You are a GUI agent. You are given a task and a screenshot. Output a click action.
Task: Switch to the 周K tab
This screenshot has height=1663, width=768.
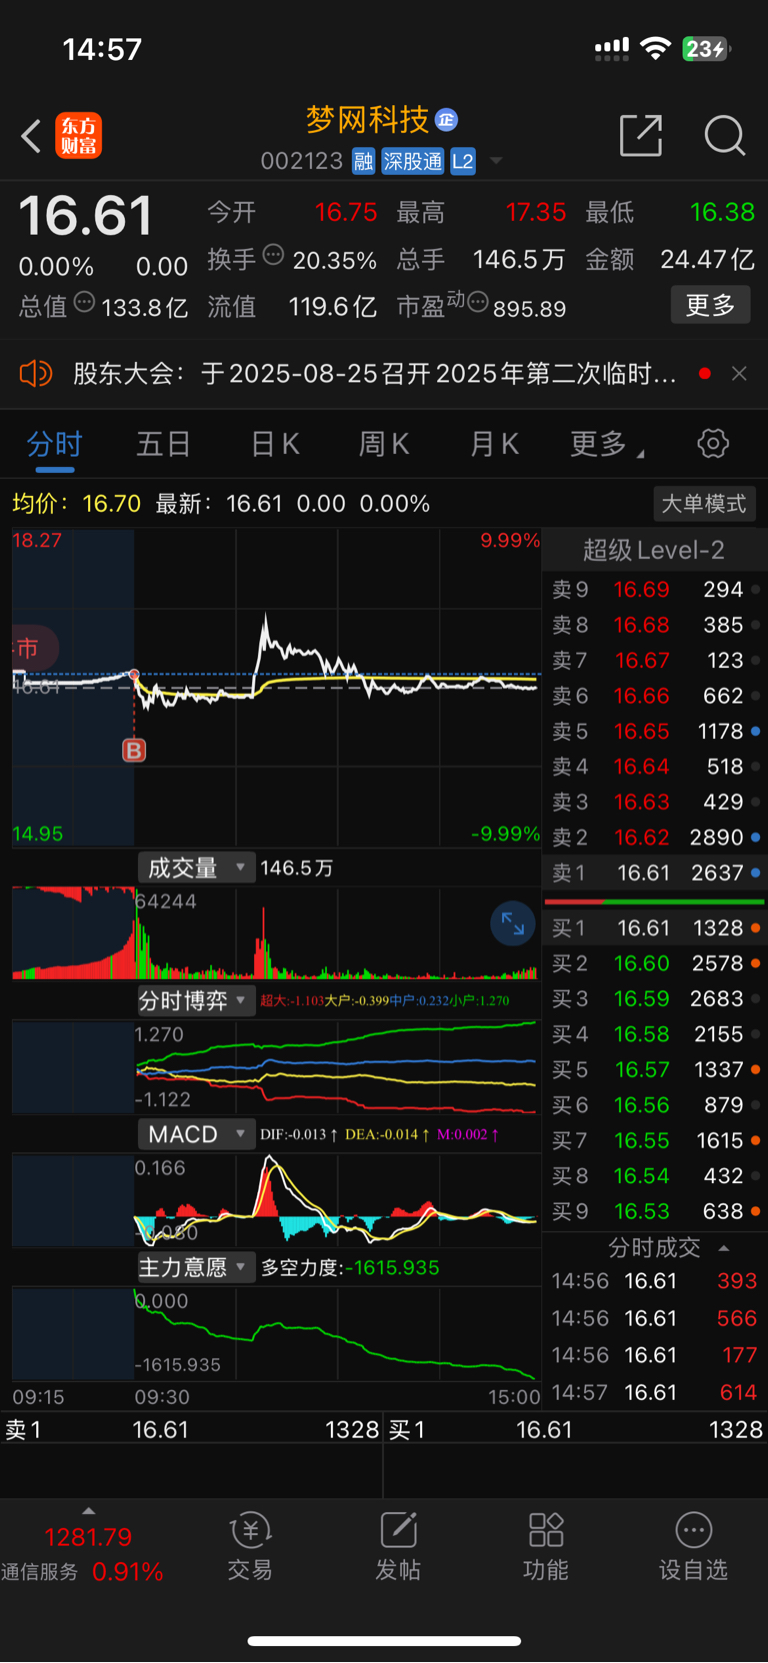[x=384, y=444]
